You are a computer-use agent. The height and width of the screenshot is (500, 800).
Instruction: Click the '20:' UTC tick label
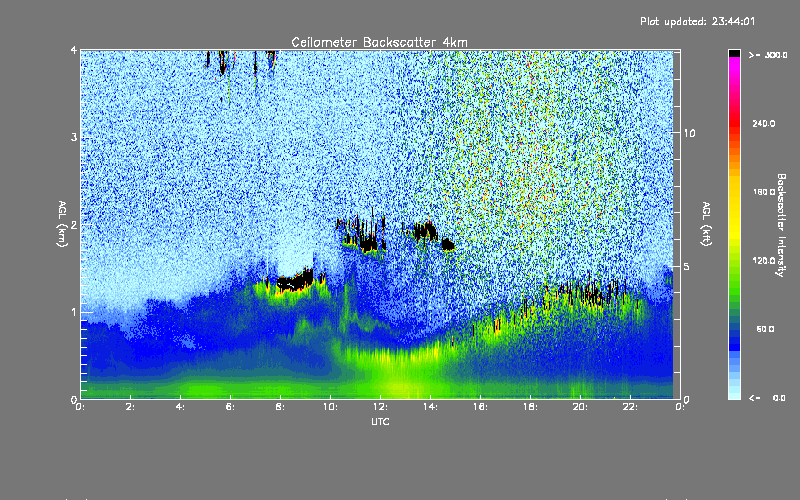point(580,407)
